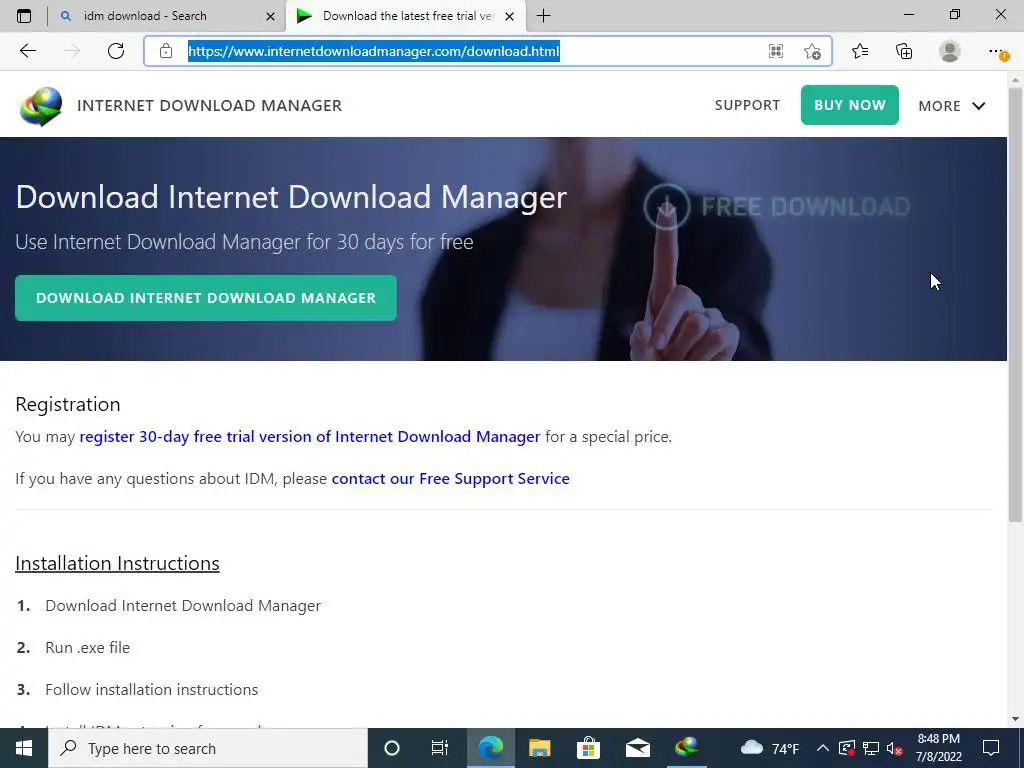Click 'Run .exe file' instruction text

pyautogui.click(x=88, y=647)
